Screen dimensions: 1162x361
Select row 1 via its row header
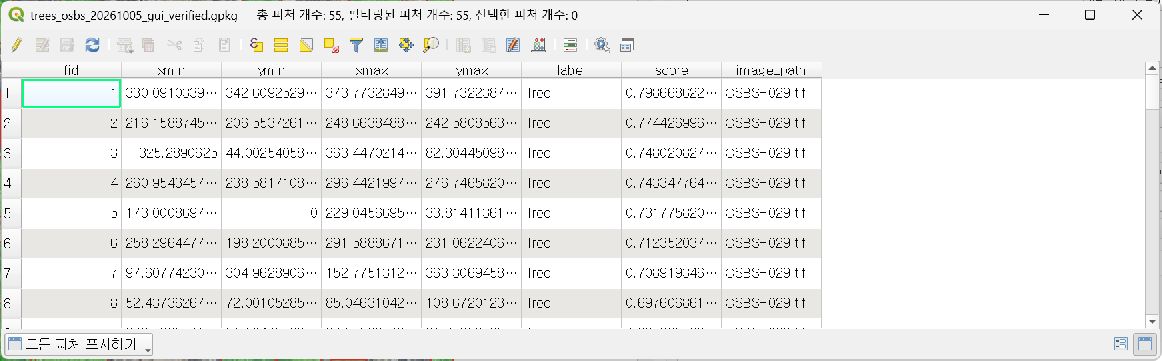coord(11,93)
